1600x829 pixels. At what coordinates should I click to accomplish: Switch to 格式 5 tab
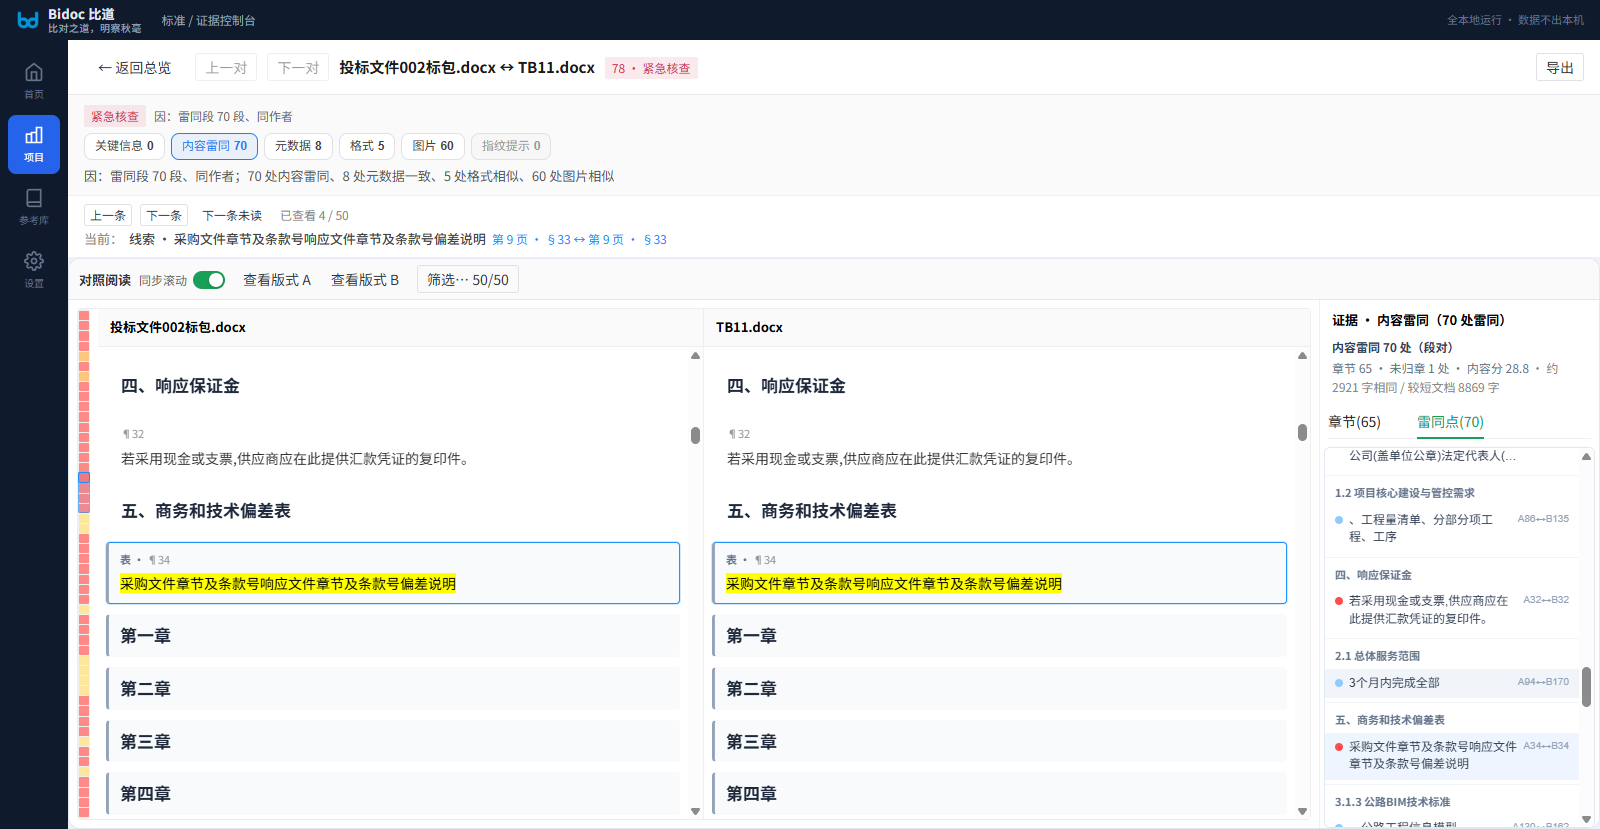point(367,146)
